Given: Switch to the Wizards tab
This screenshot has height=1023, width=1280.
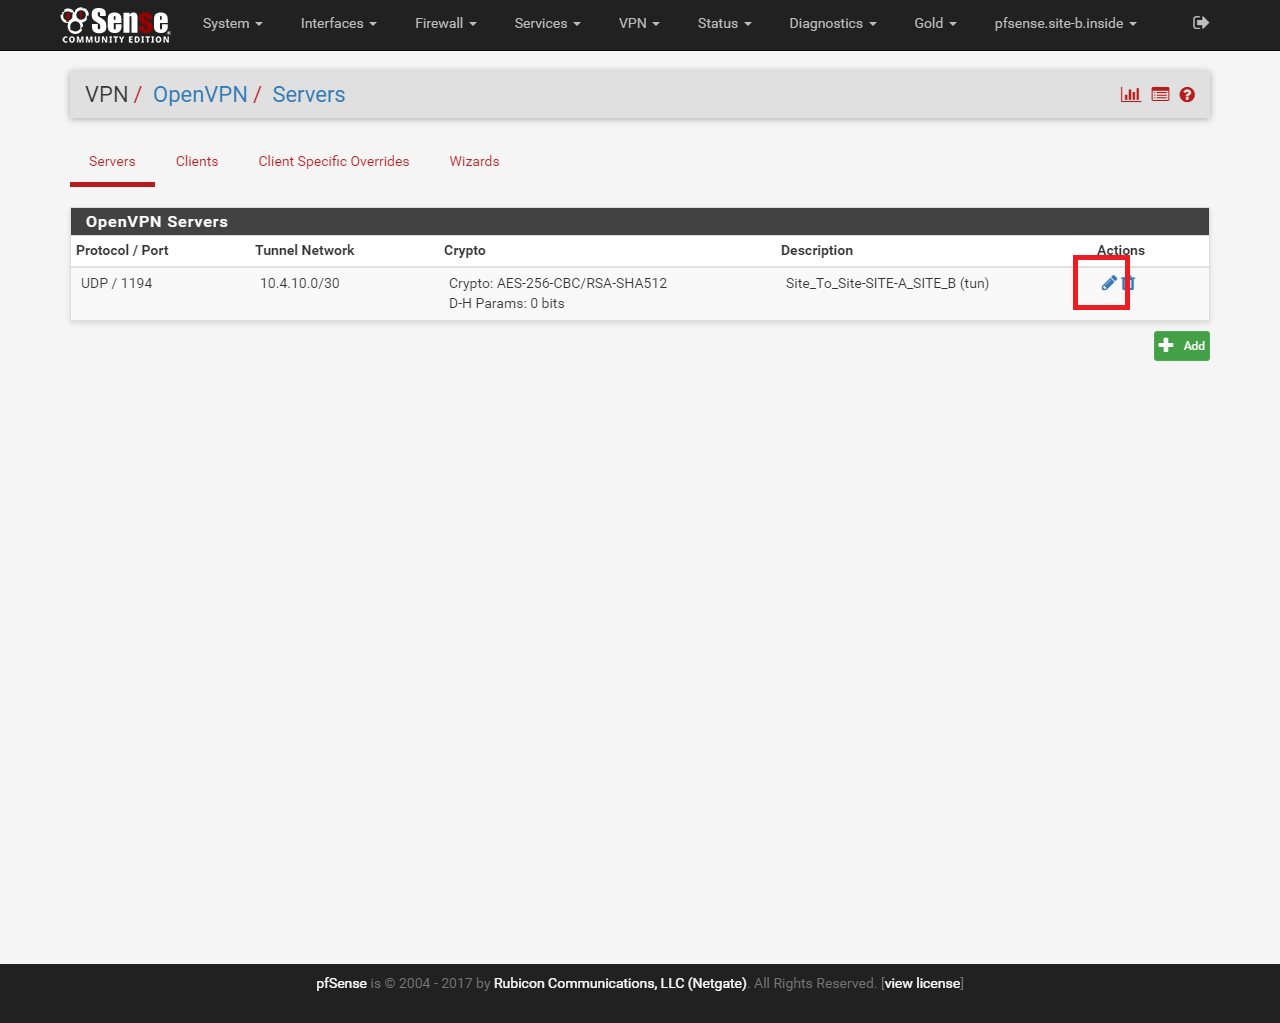Looking at the screenshot, I should point(474,161).
